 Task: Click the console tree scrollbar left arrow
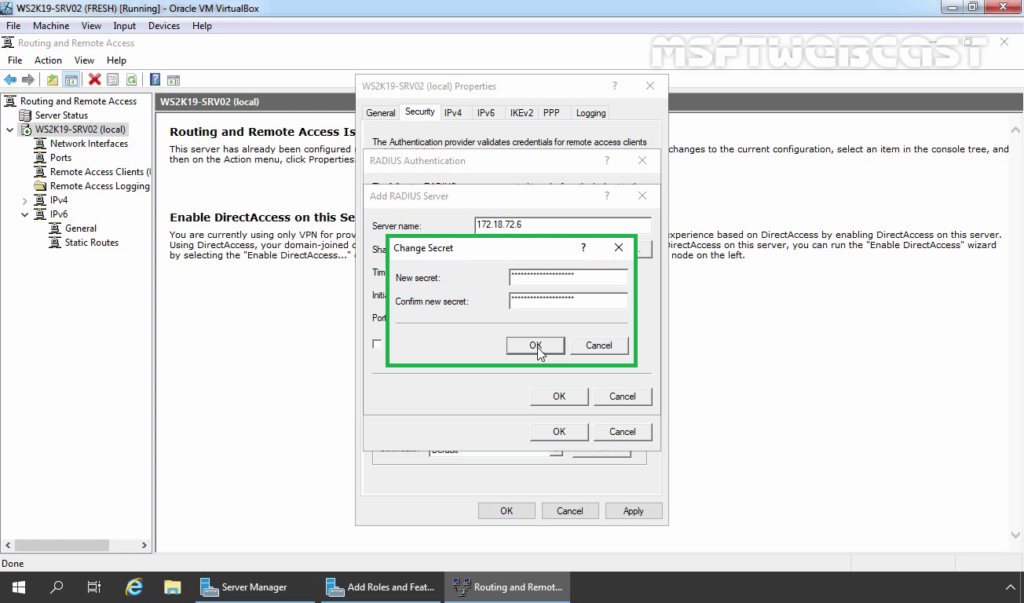[x=8, y=545]
